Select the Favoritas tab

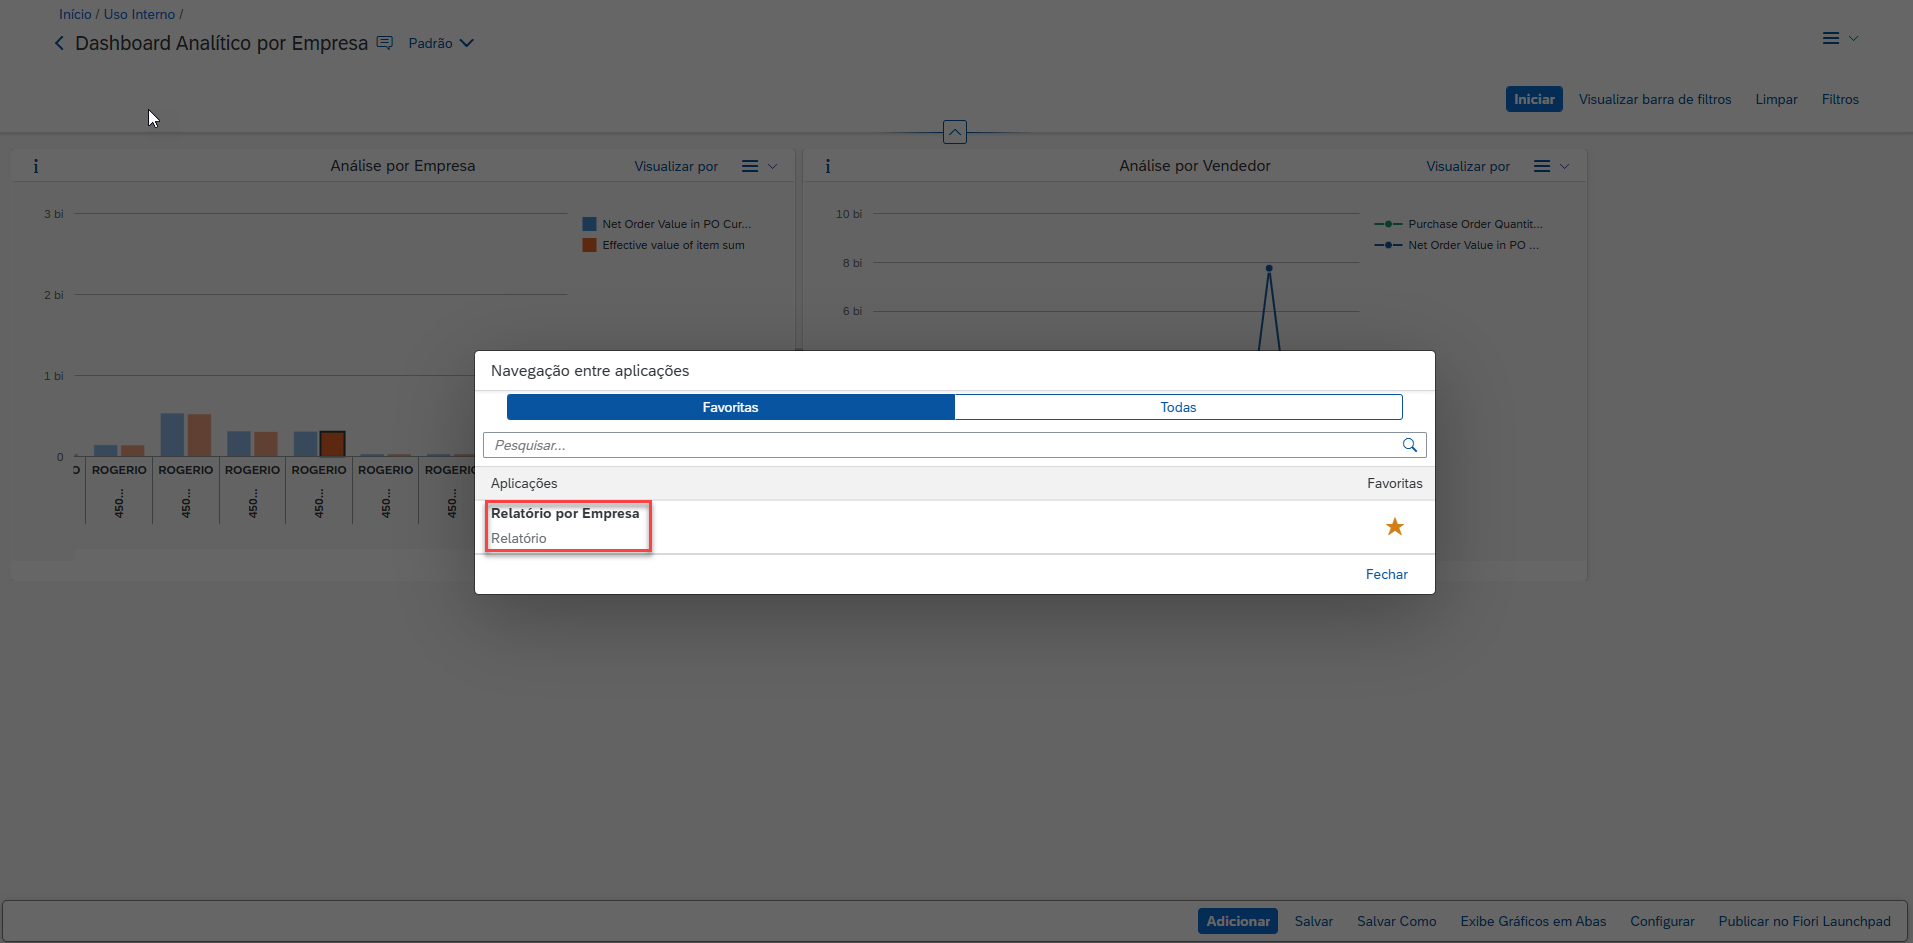[x=730, y=407]
